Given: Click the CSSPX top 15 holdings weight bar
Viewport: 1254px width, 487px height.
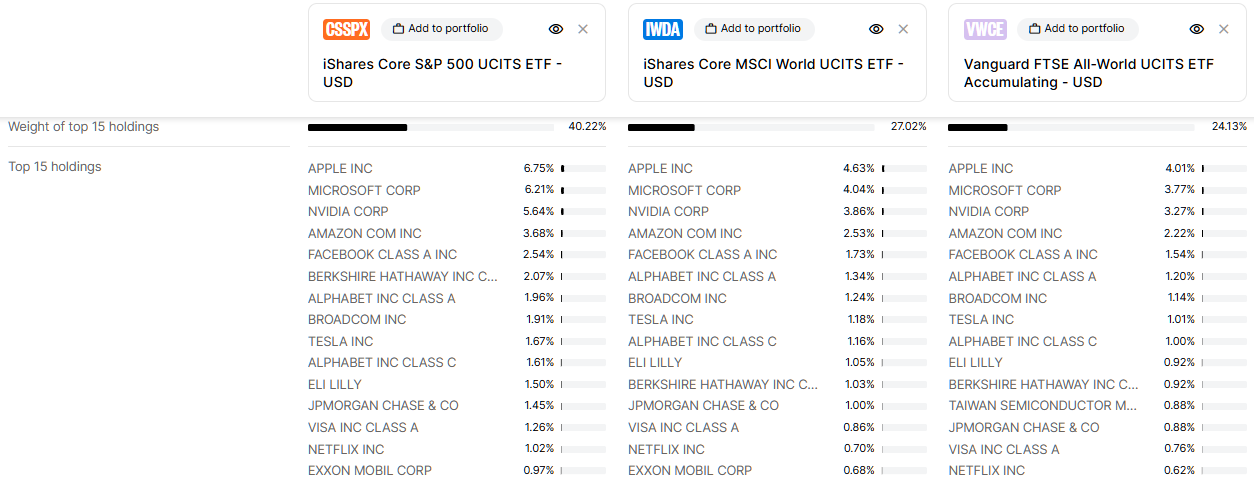Looking at the screenshot, I should pos(430,128).
